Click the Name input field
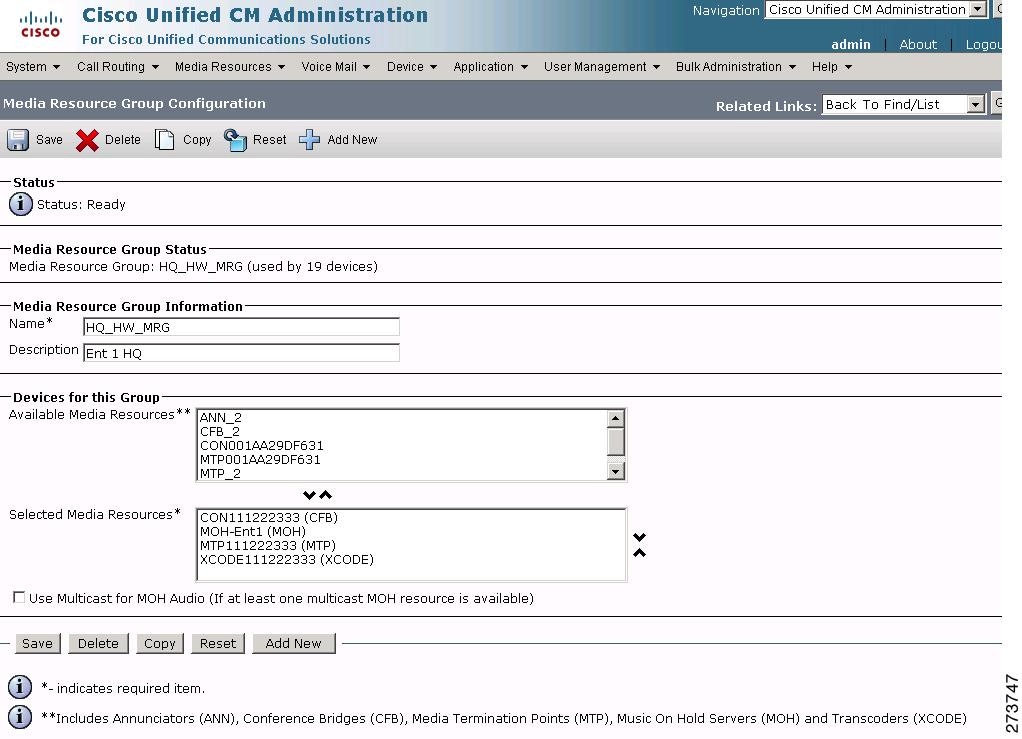This screenshot has height=739, width=1022. point(241,326)
